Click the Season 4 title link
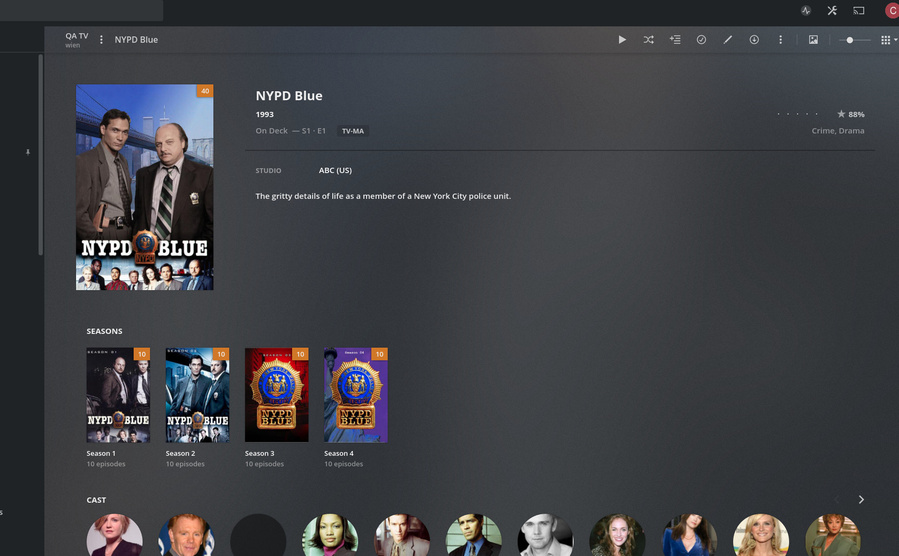899x556 pixels. tap(338, 453)
